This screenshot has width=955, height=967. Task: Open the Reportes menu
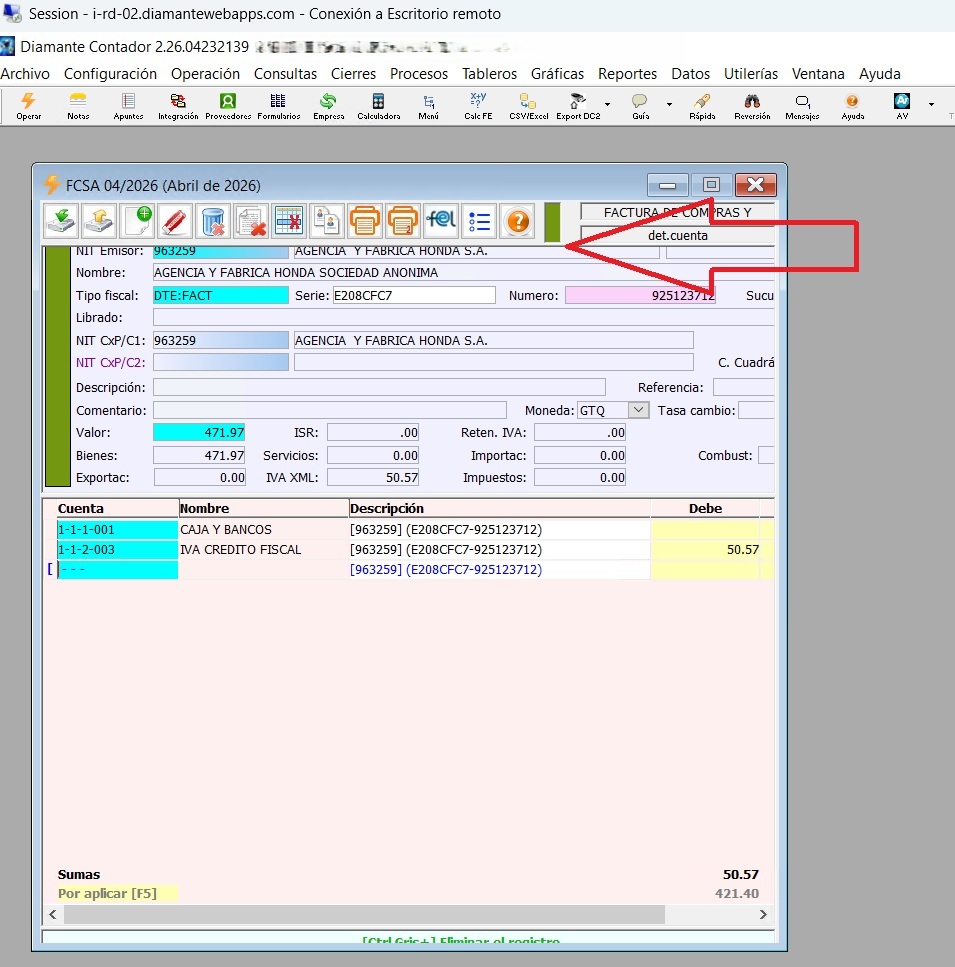click(627, 74)
